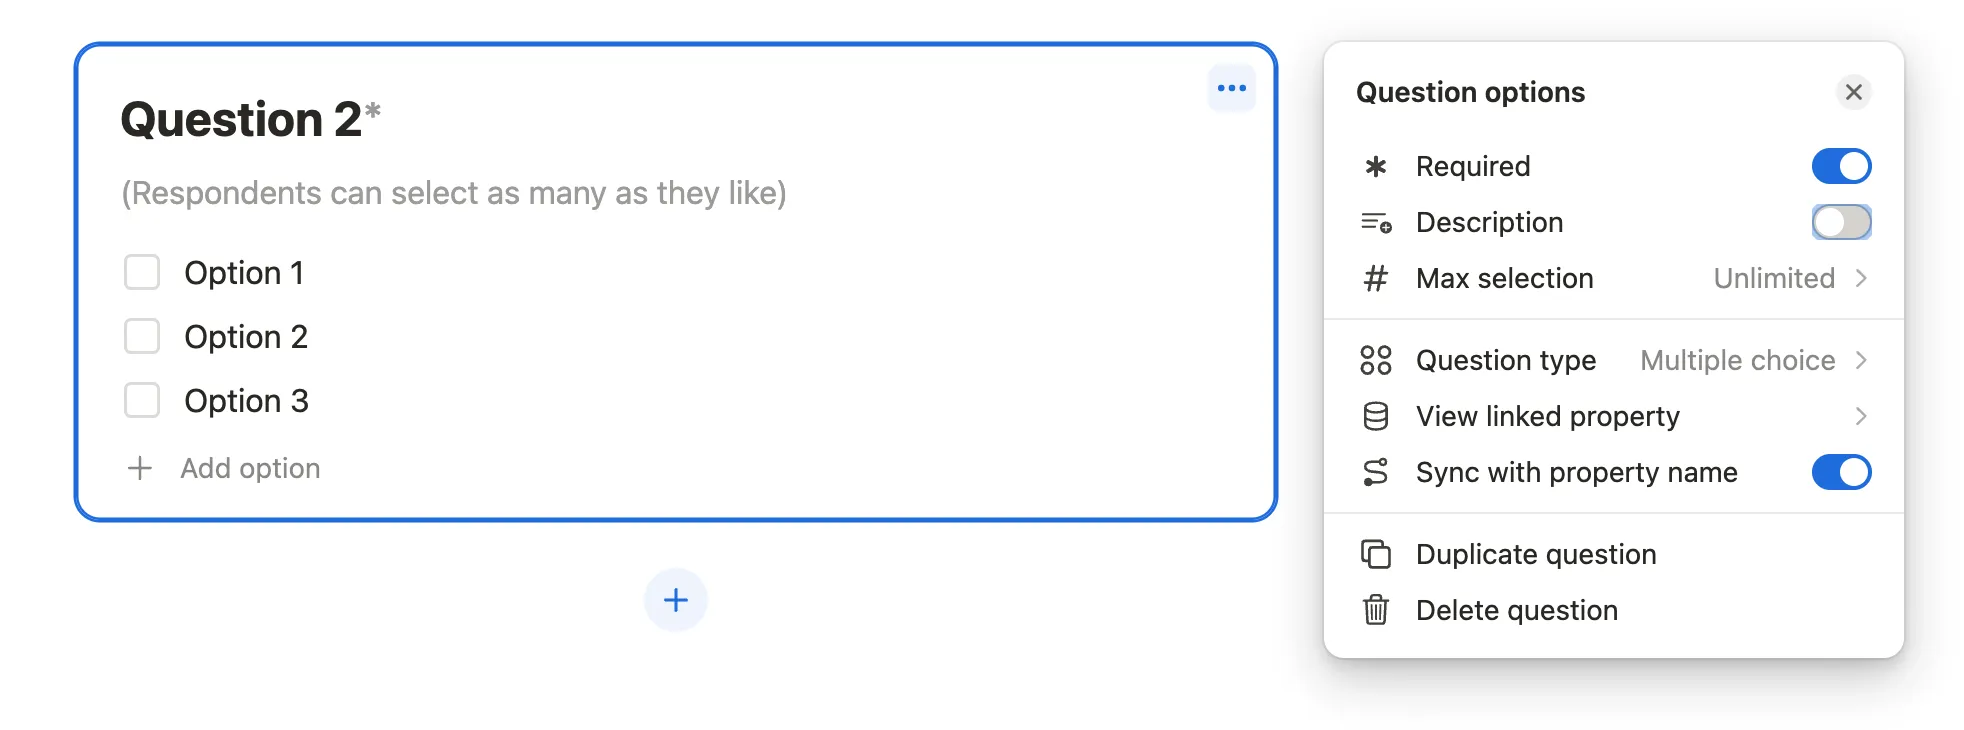Expand the View linked property chevron
The height and width of the screenshot is (730, 1964).
pyautogui.click(x=1861, y=416)
